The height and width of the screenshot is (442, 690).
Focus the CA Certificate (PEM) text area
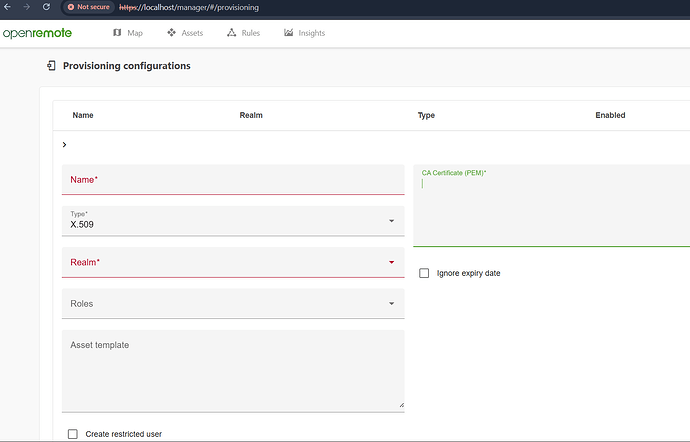pyautogui.click(x=552, y=210)
